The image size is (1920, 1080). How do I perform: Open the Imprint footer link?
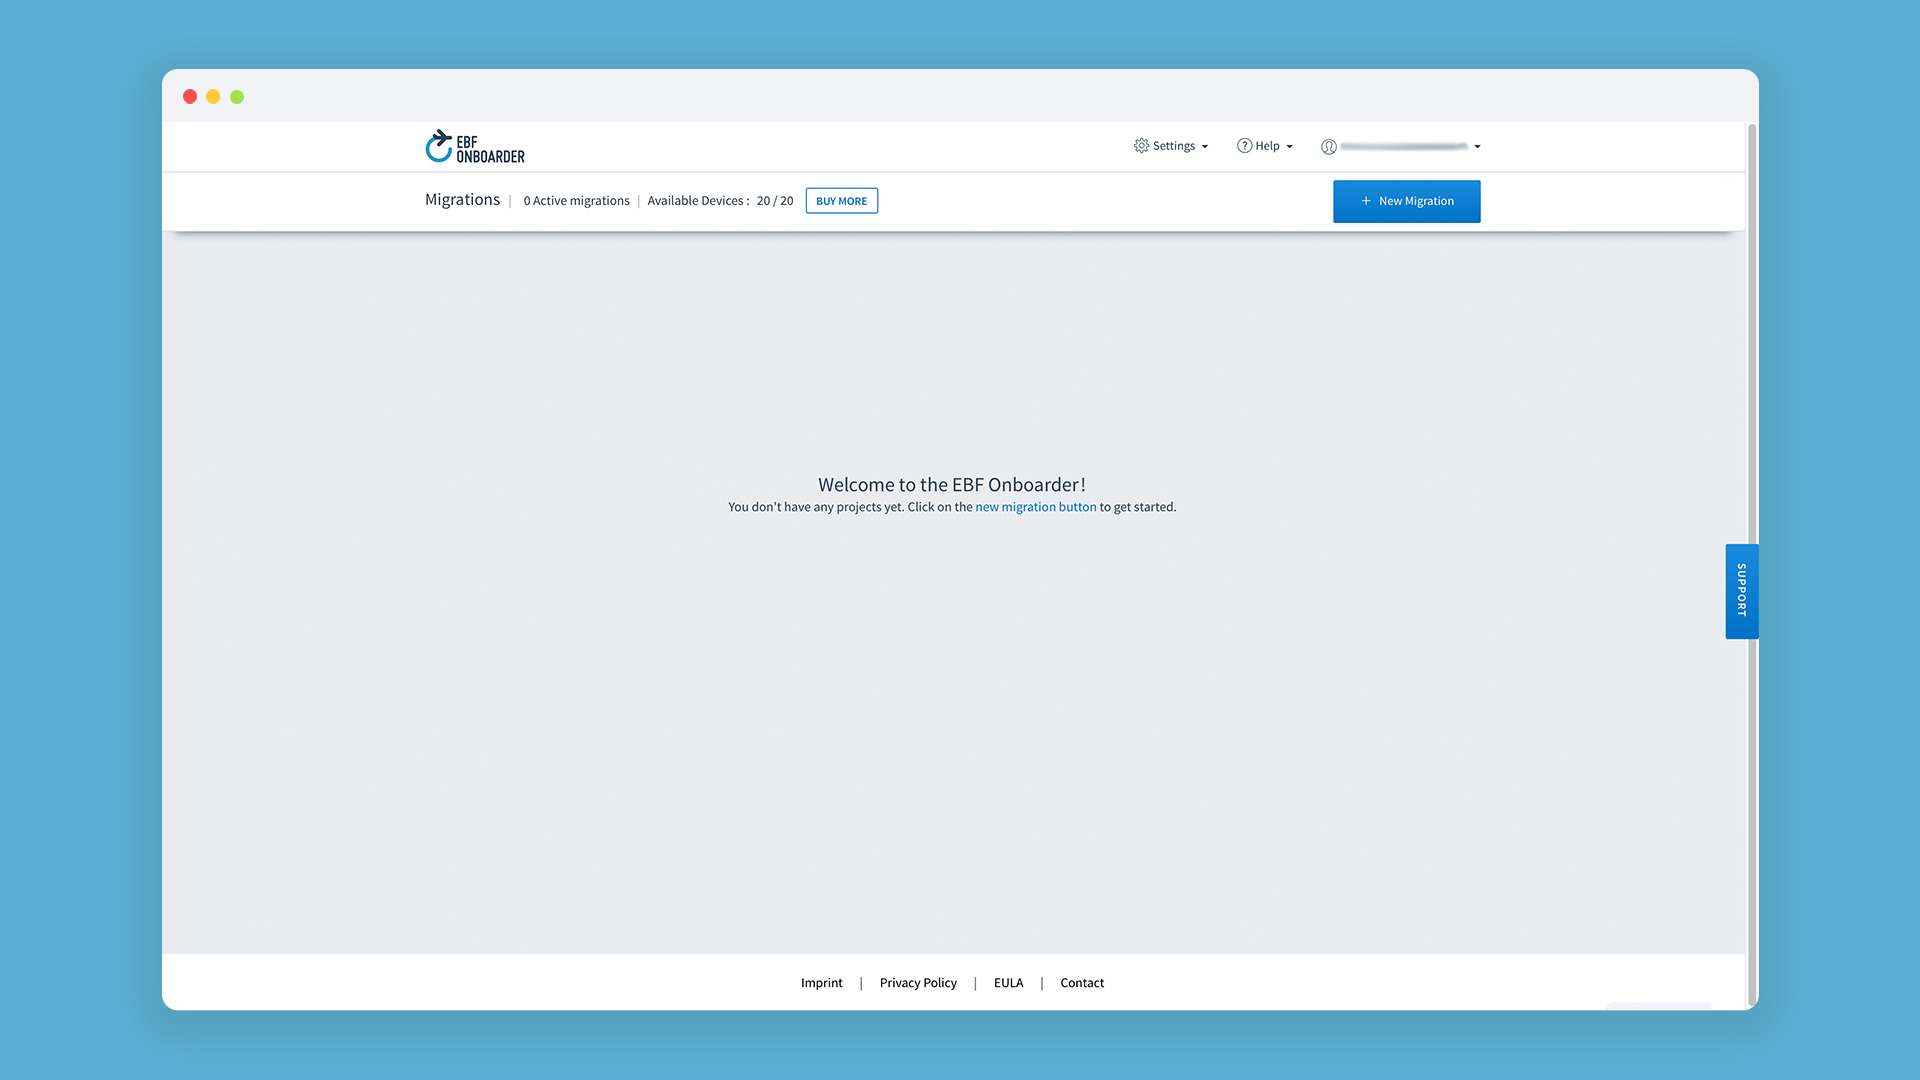821,983
